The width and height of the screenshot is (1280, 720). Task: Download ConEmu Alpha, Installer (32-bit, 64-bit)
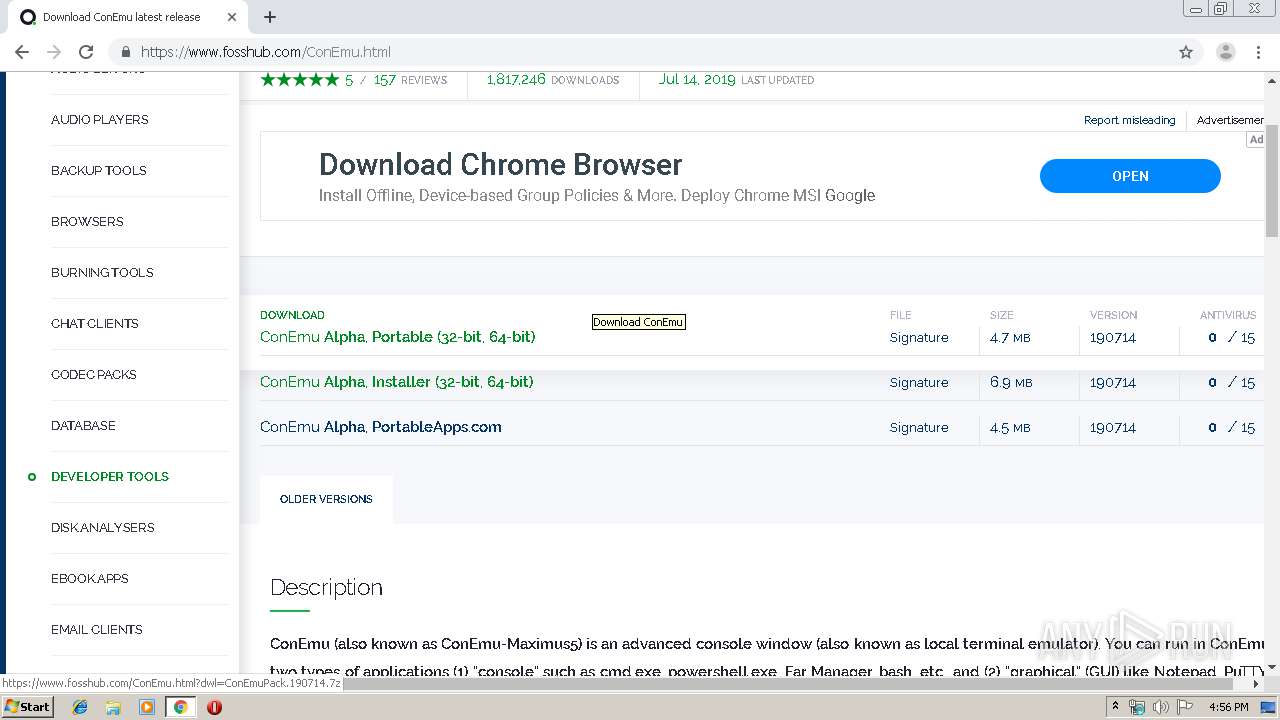coord(396,382)
